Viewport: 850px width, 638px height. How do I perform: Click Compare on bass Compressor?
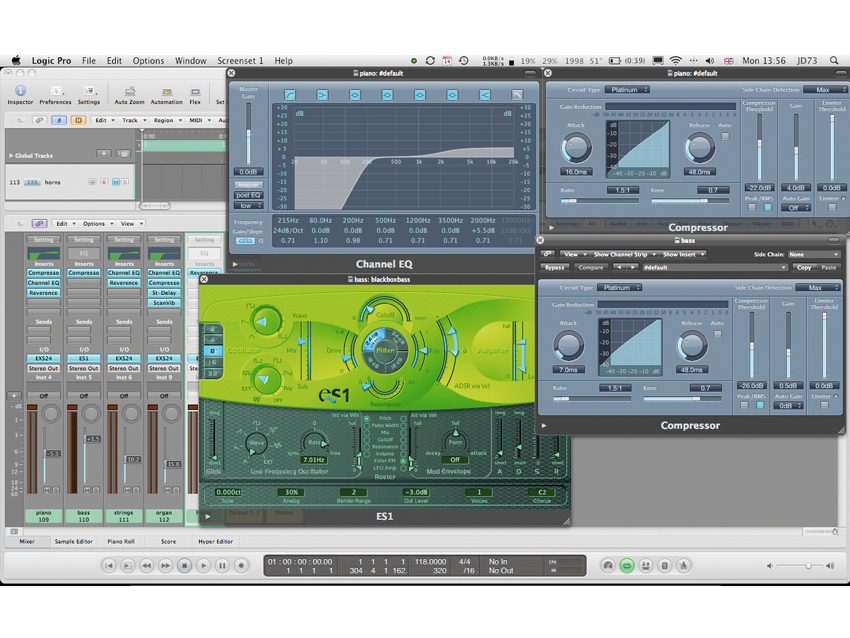point(590,267)
